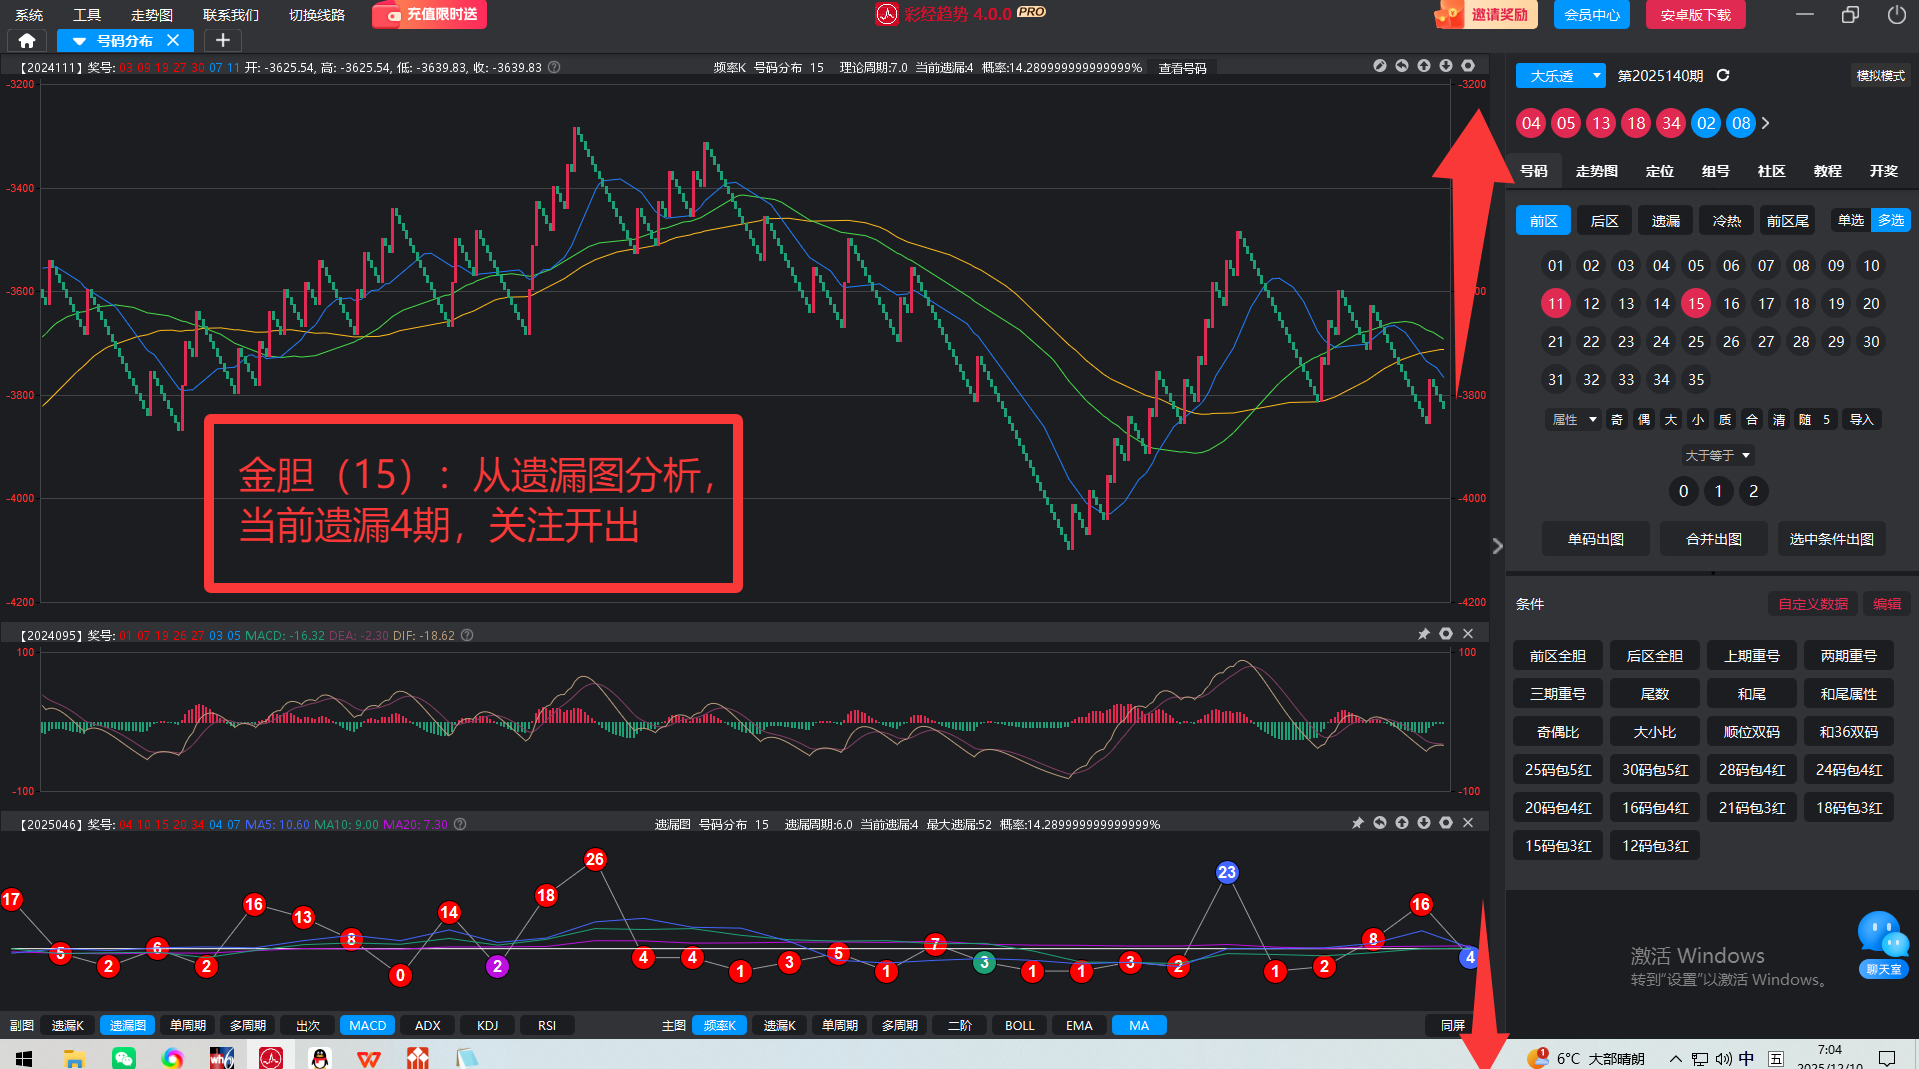Click the pencil edit icon on main chart
This screenshot has width=1919, height=1069.
pos(1380,66)
